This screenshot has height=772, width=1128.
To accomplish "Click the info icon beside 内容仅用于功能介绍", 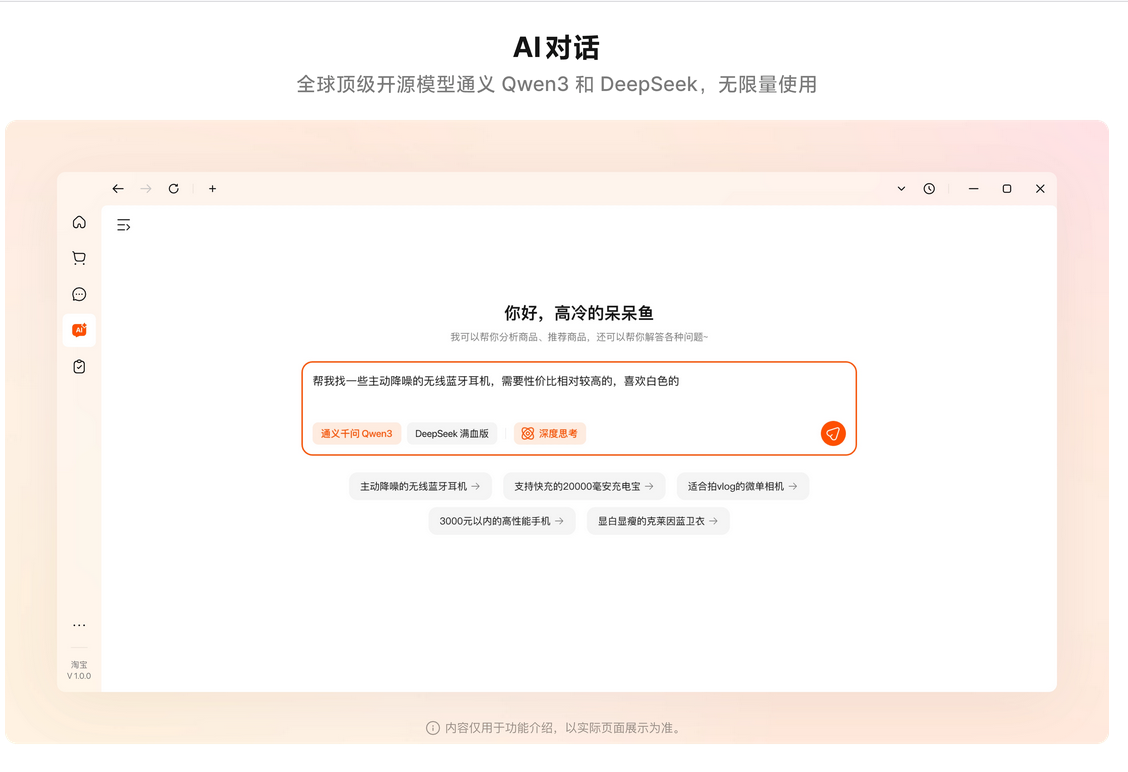I will [432, 728].
